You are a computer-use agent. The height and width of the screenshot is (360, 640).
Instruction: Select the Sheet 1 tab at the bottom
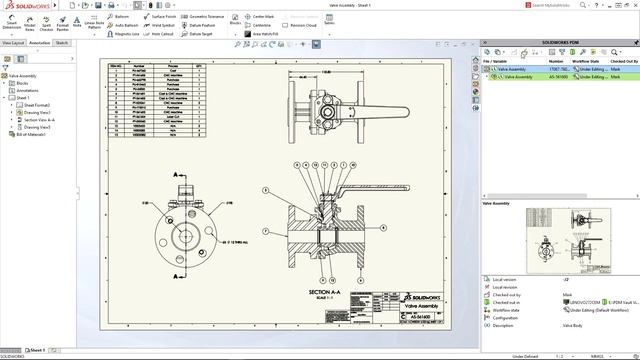point(36,350)
